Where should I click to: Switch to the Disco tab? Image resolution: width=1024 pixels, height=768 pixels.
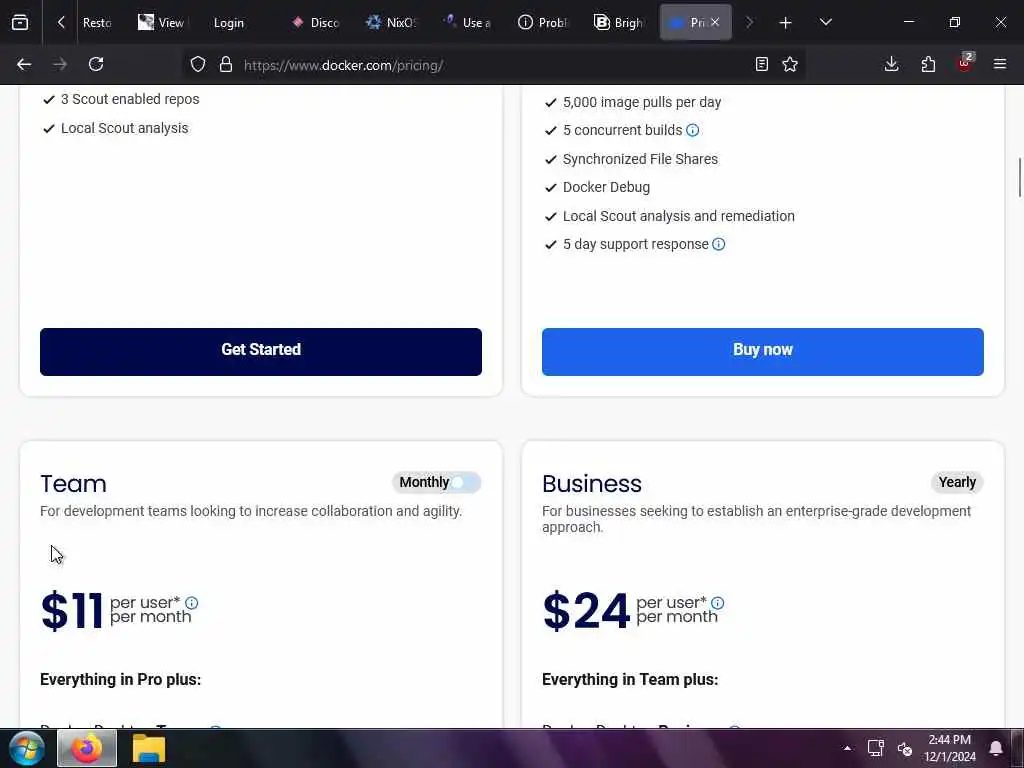[315, 23]
